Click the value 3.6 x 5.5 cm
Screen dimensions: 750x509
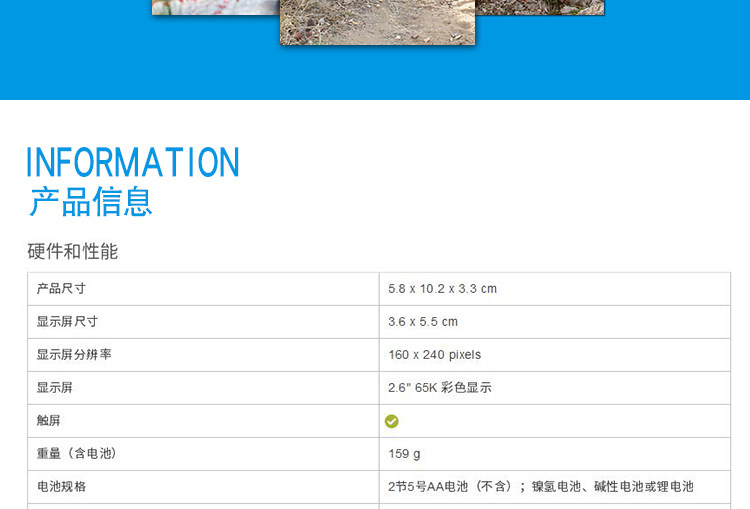[423, 322]
